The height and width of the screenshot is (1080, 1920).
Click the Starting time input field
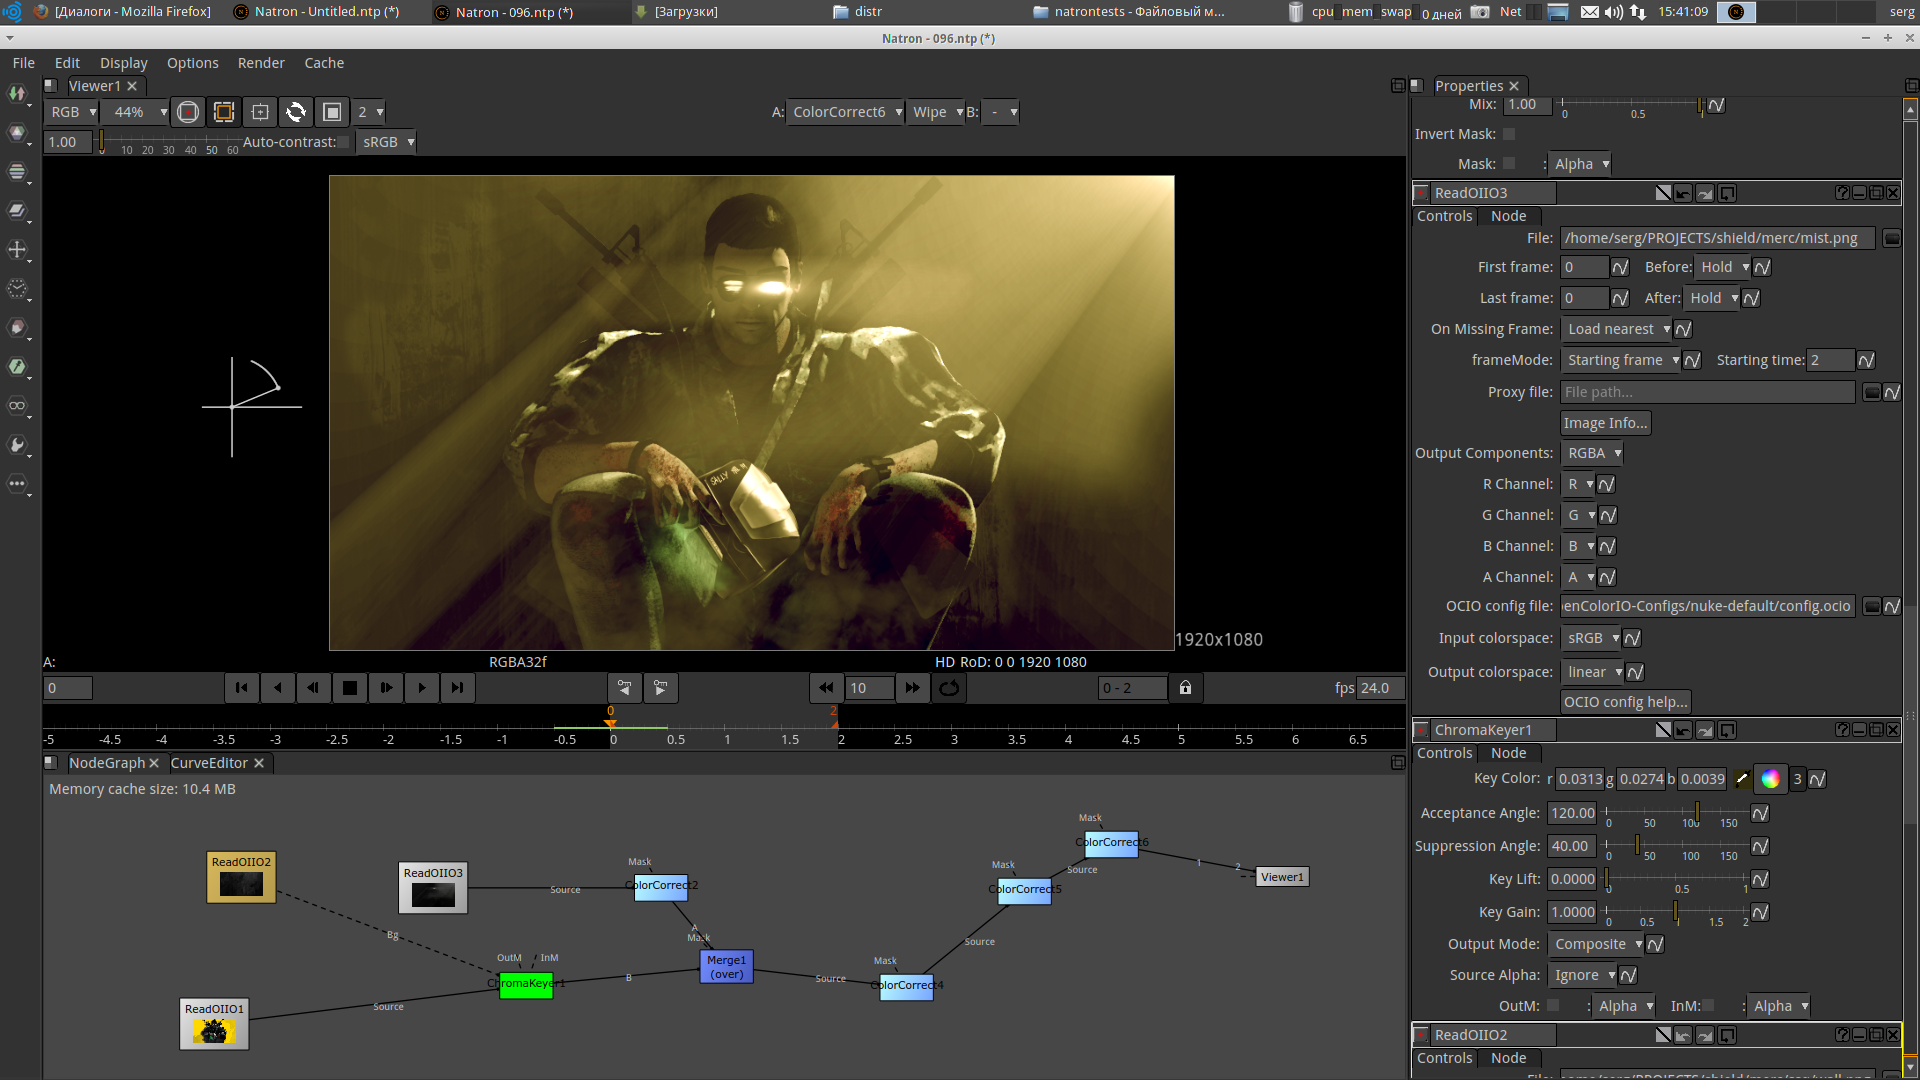tap(1830, 360)
